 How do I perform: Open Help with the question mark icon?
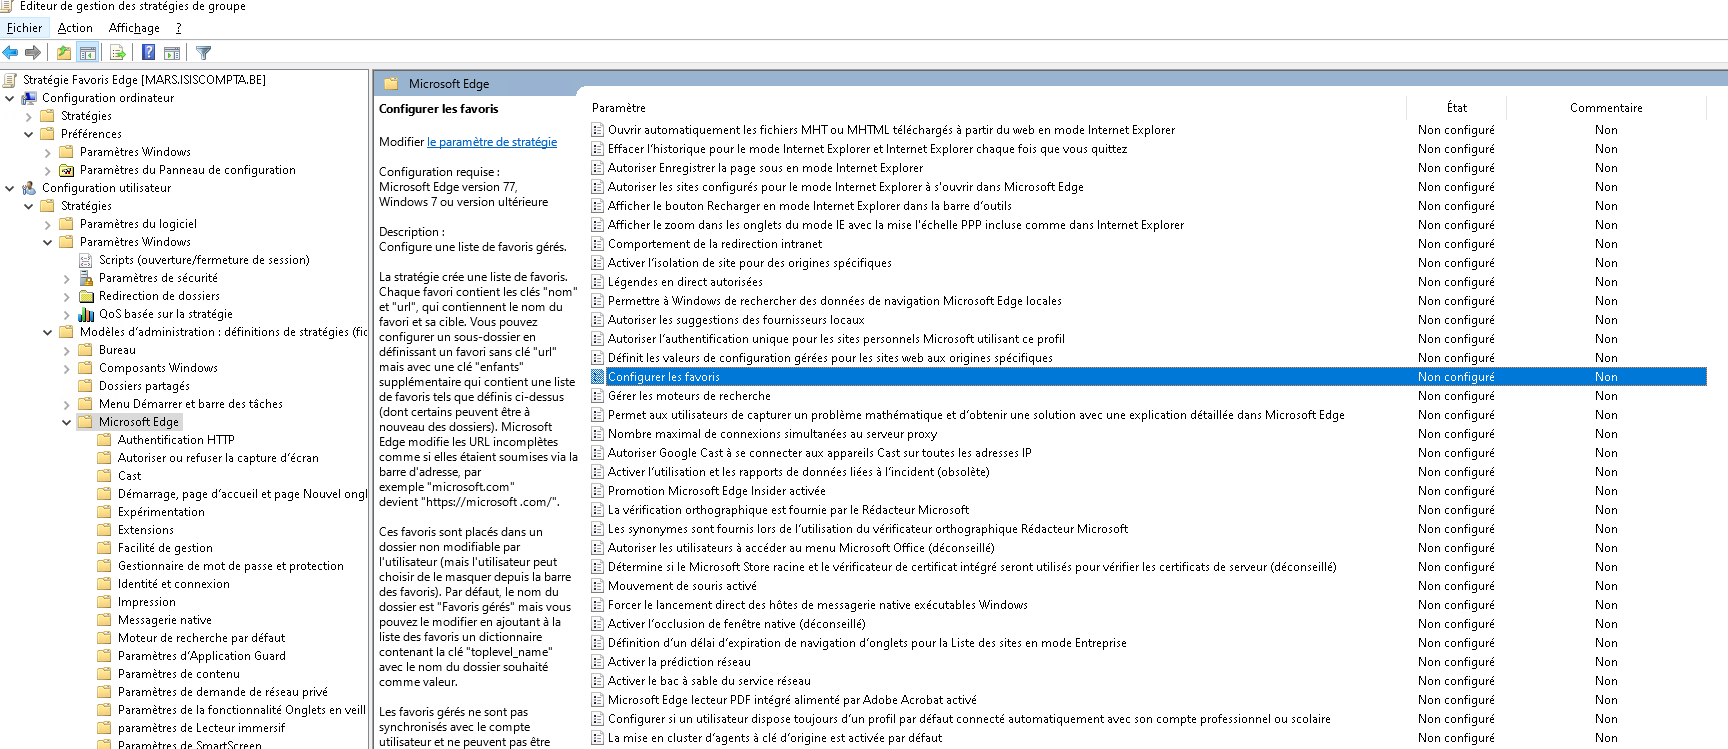pos(148,53)
